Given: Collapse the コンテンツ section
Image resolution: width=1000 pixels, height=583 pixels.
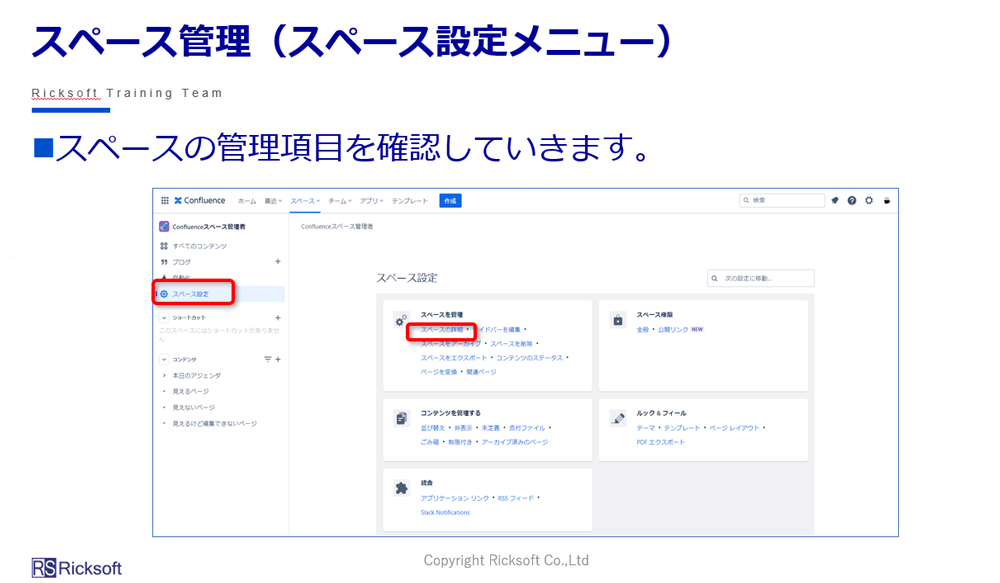Looking at the screenshot, I should (x=164, y=359).
